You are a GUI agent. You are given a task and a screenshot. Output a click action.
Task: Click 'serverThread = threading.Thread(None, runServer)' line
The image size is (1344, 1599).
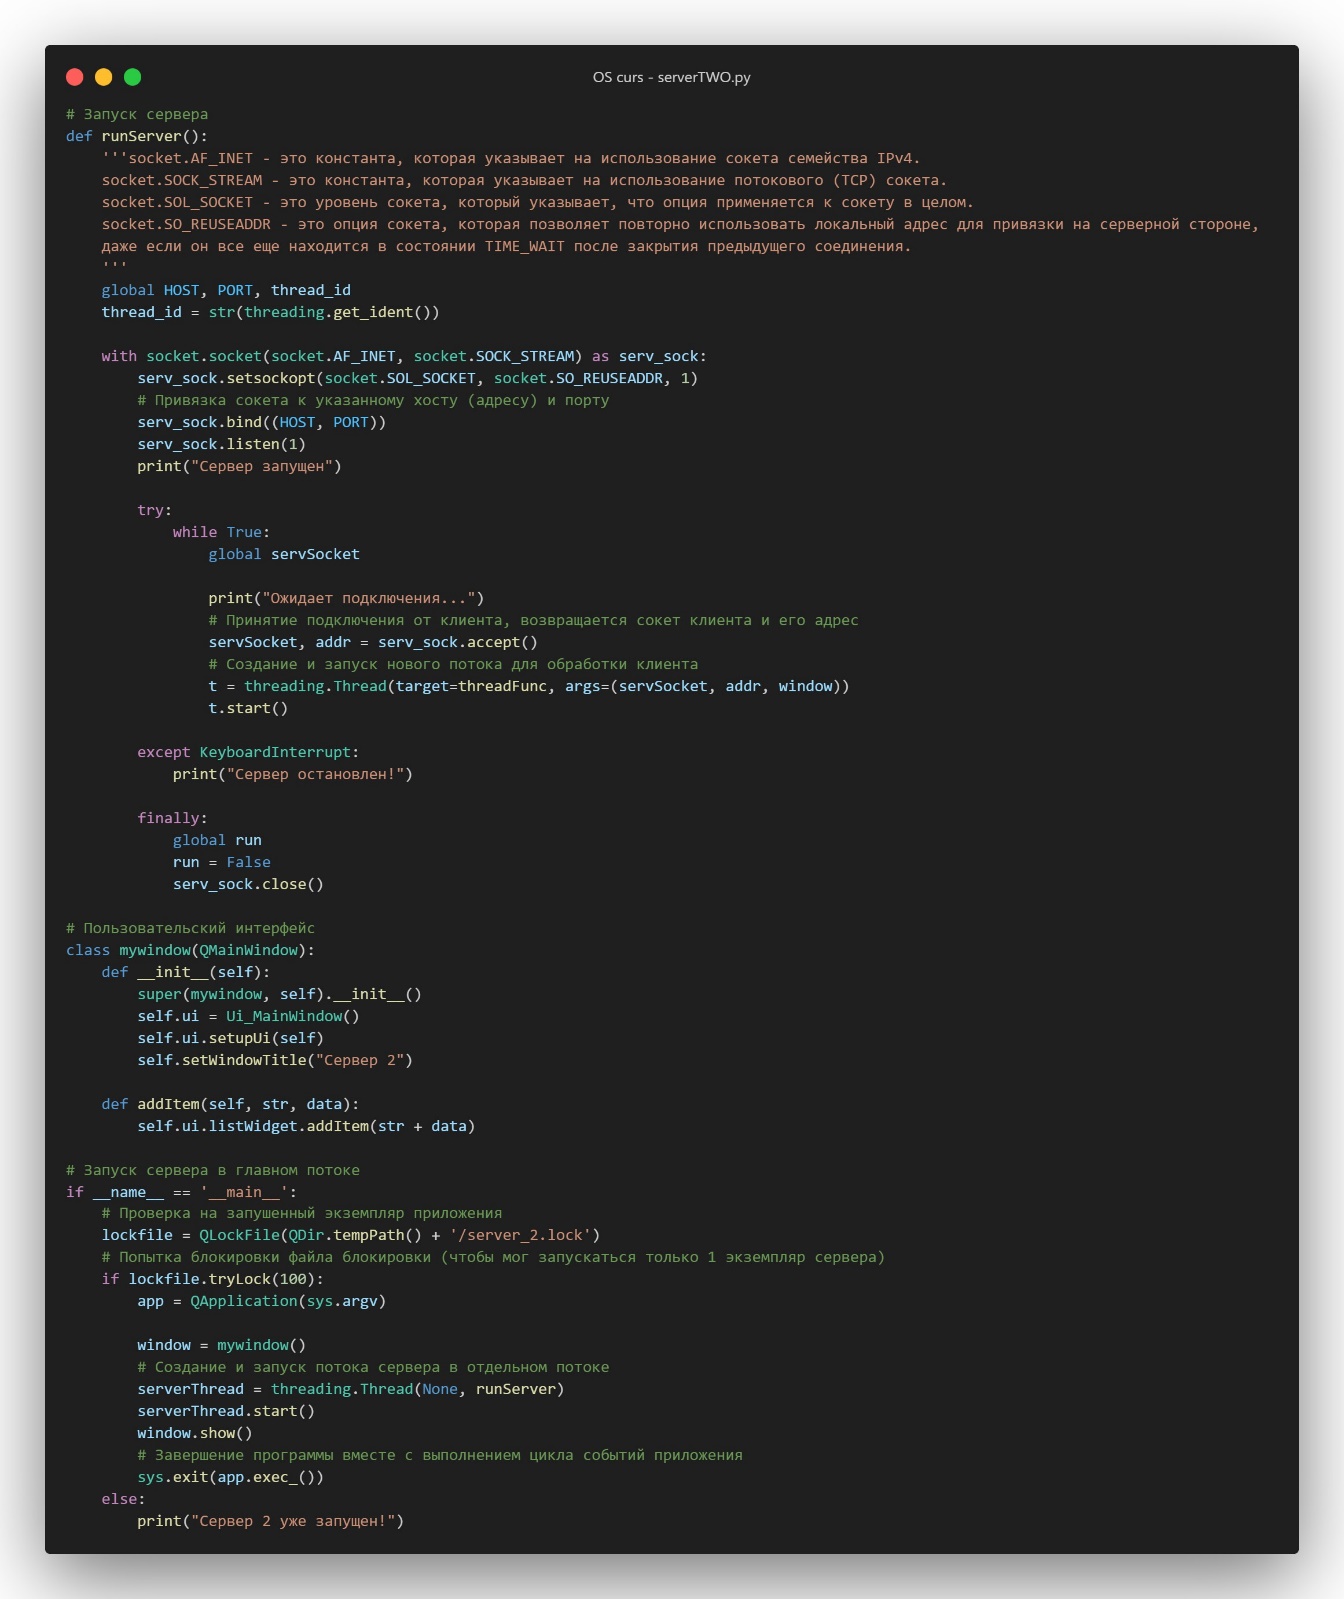coord(351,1389)
